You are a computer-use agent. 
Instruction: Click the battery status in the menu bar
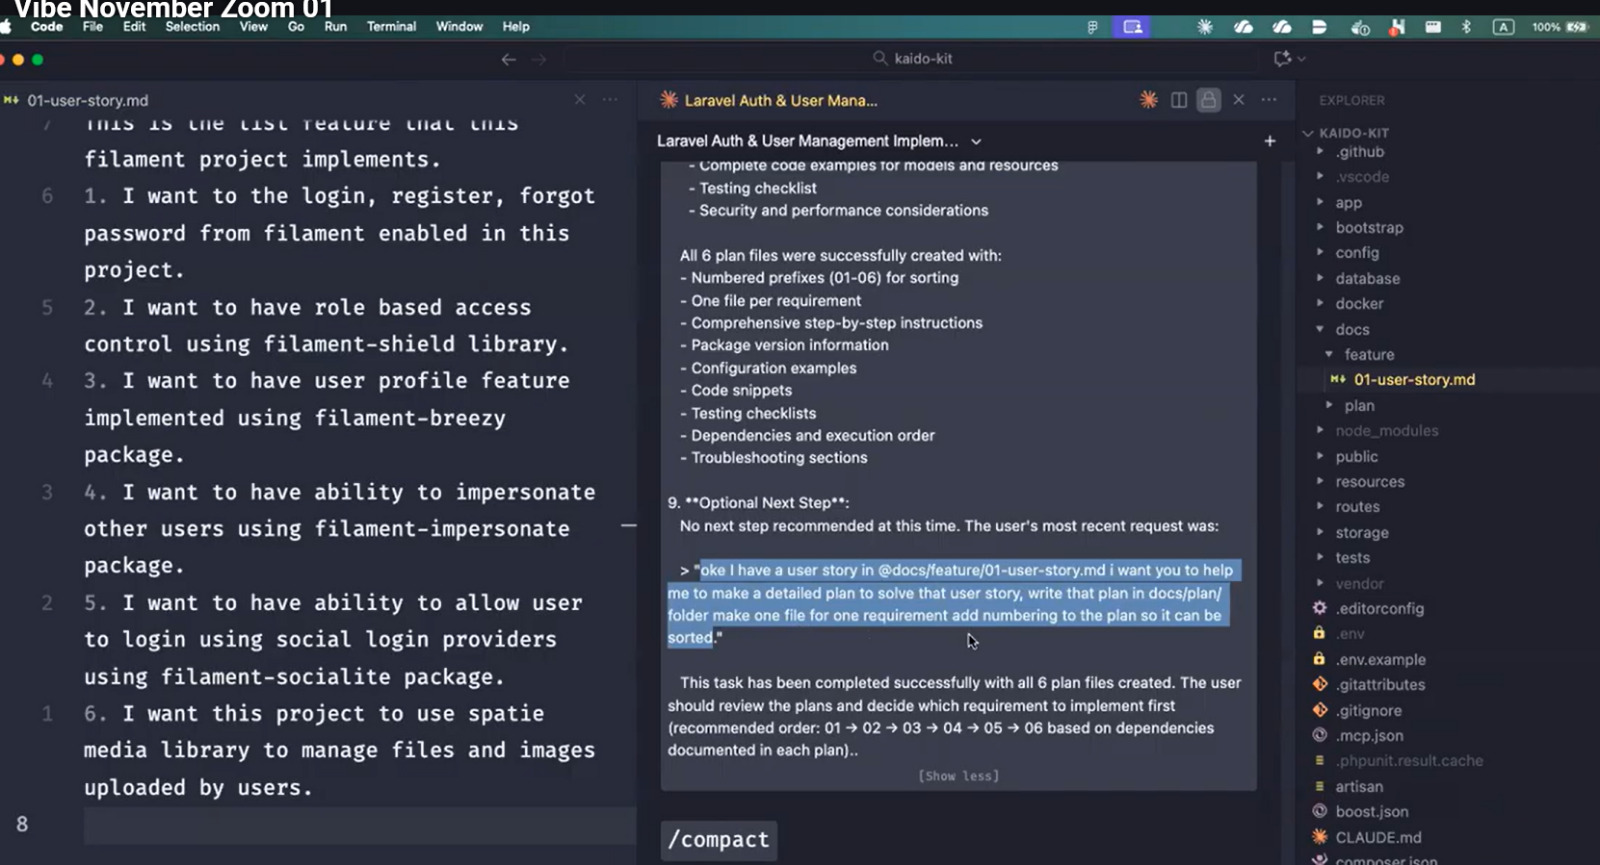(x=1559, y=27)
